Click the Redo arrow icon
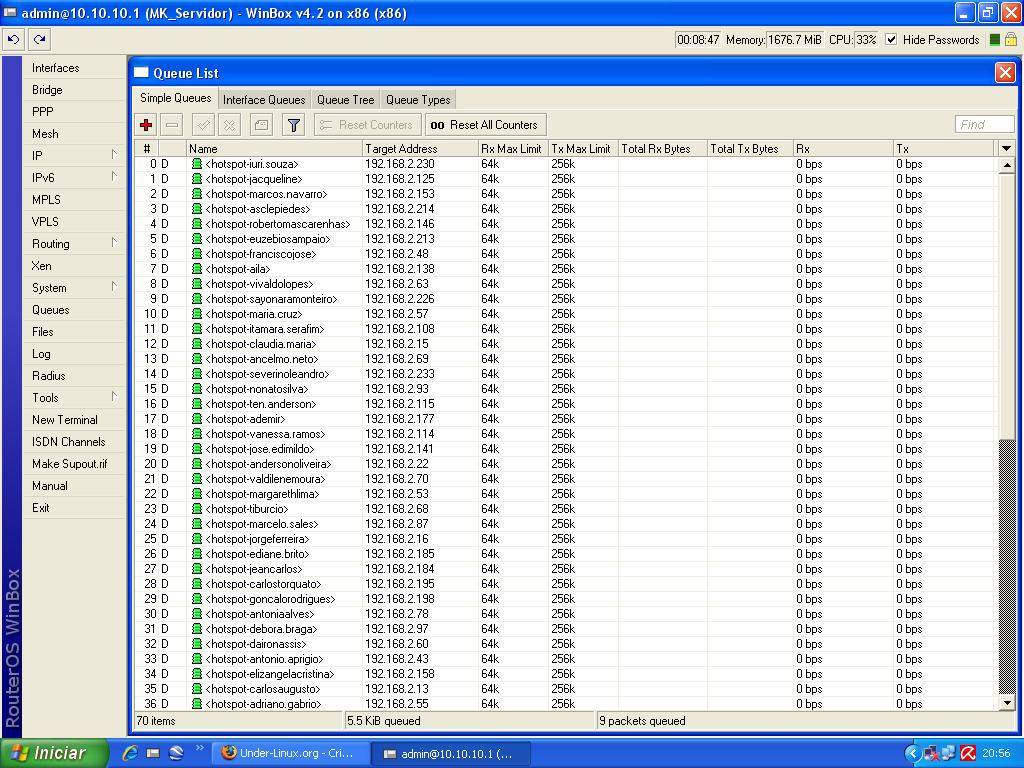 (39, 40)
